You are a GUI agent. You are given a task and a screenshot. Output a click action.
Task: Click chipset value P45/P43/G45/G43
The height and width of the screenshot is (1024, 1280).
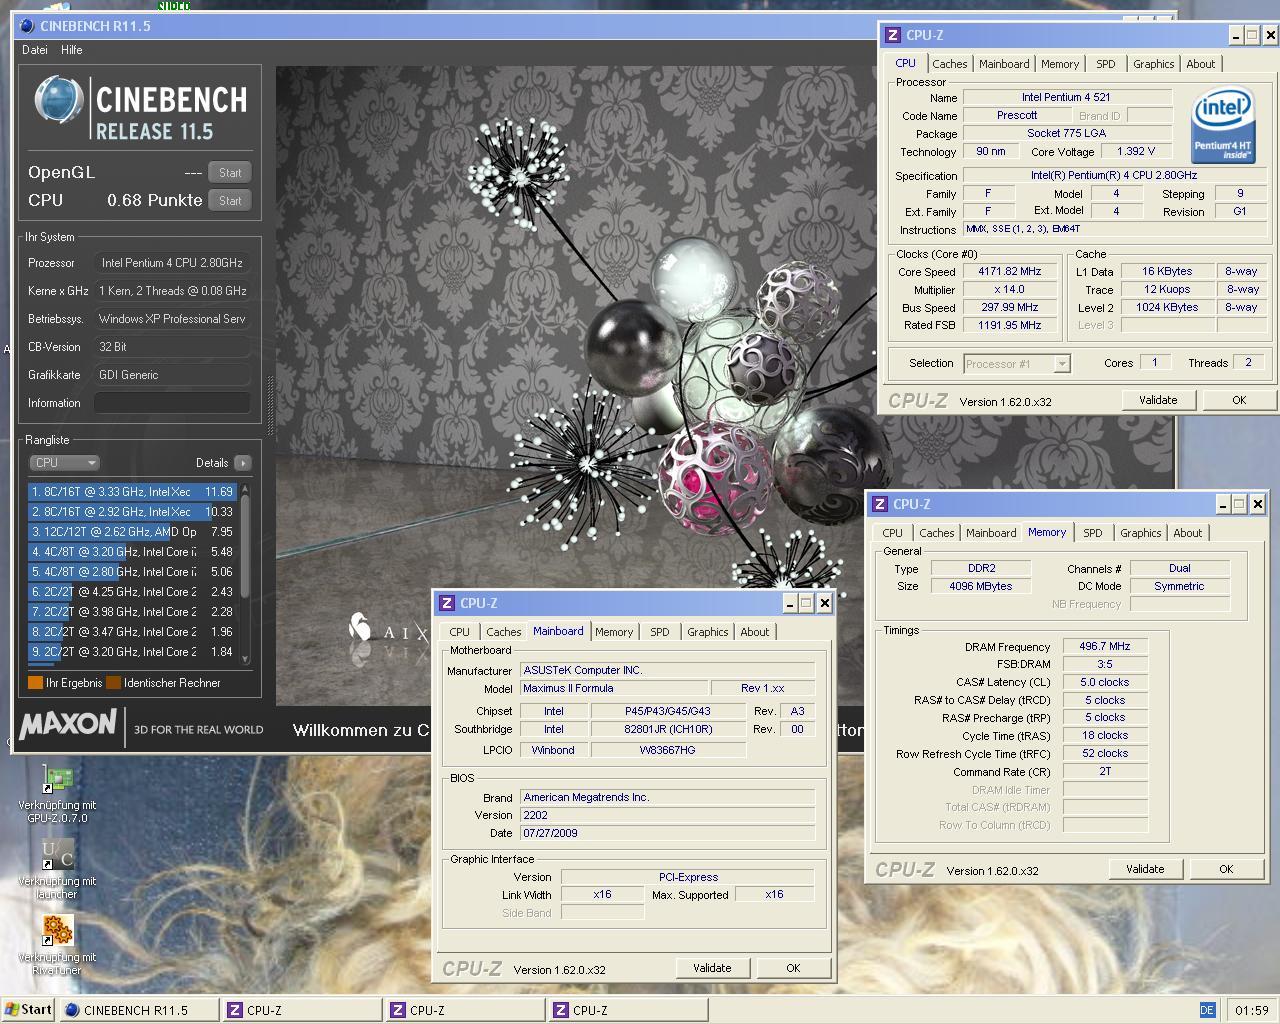(667, 712)
